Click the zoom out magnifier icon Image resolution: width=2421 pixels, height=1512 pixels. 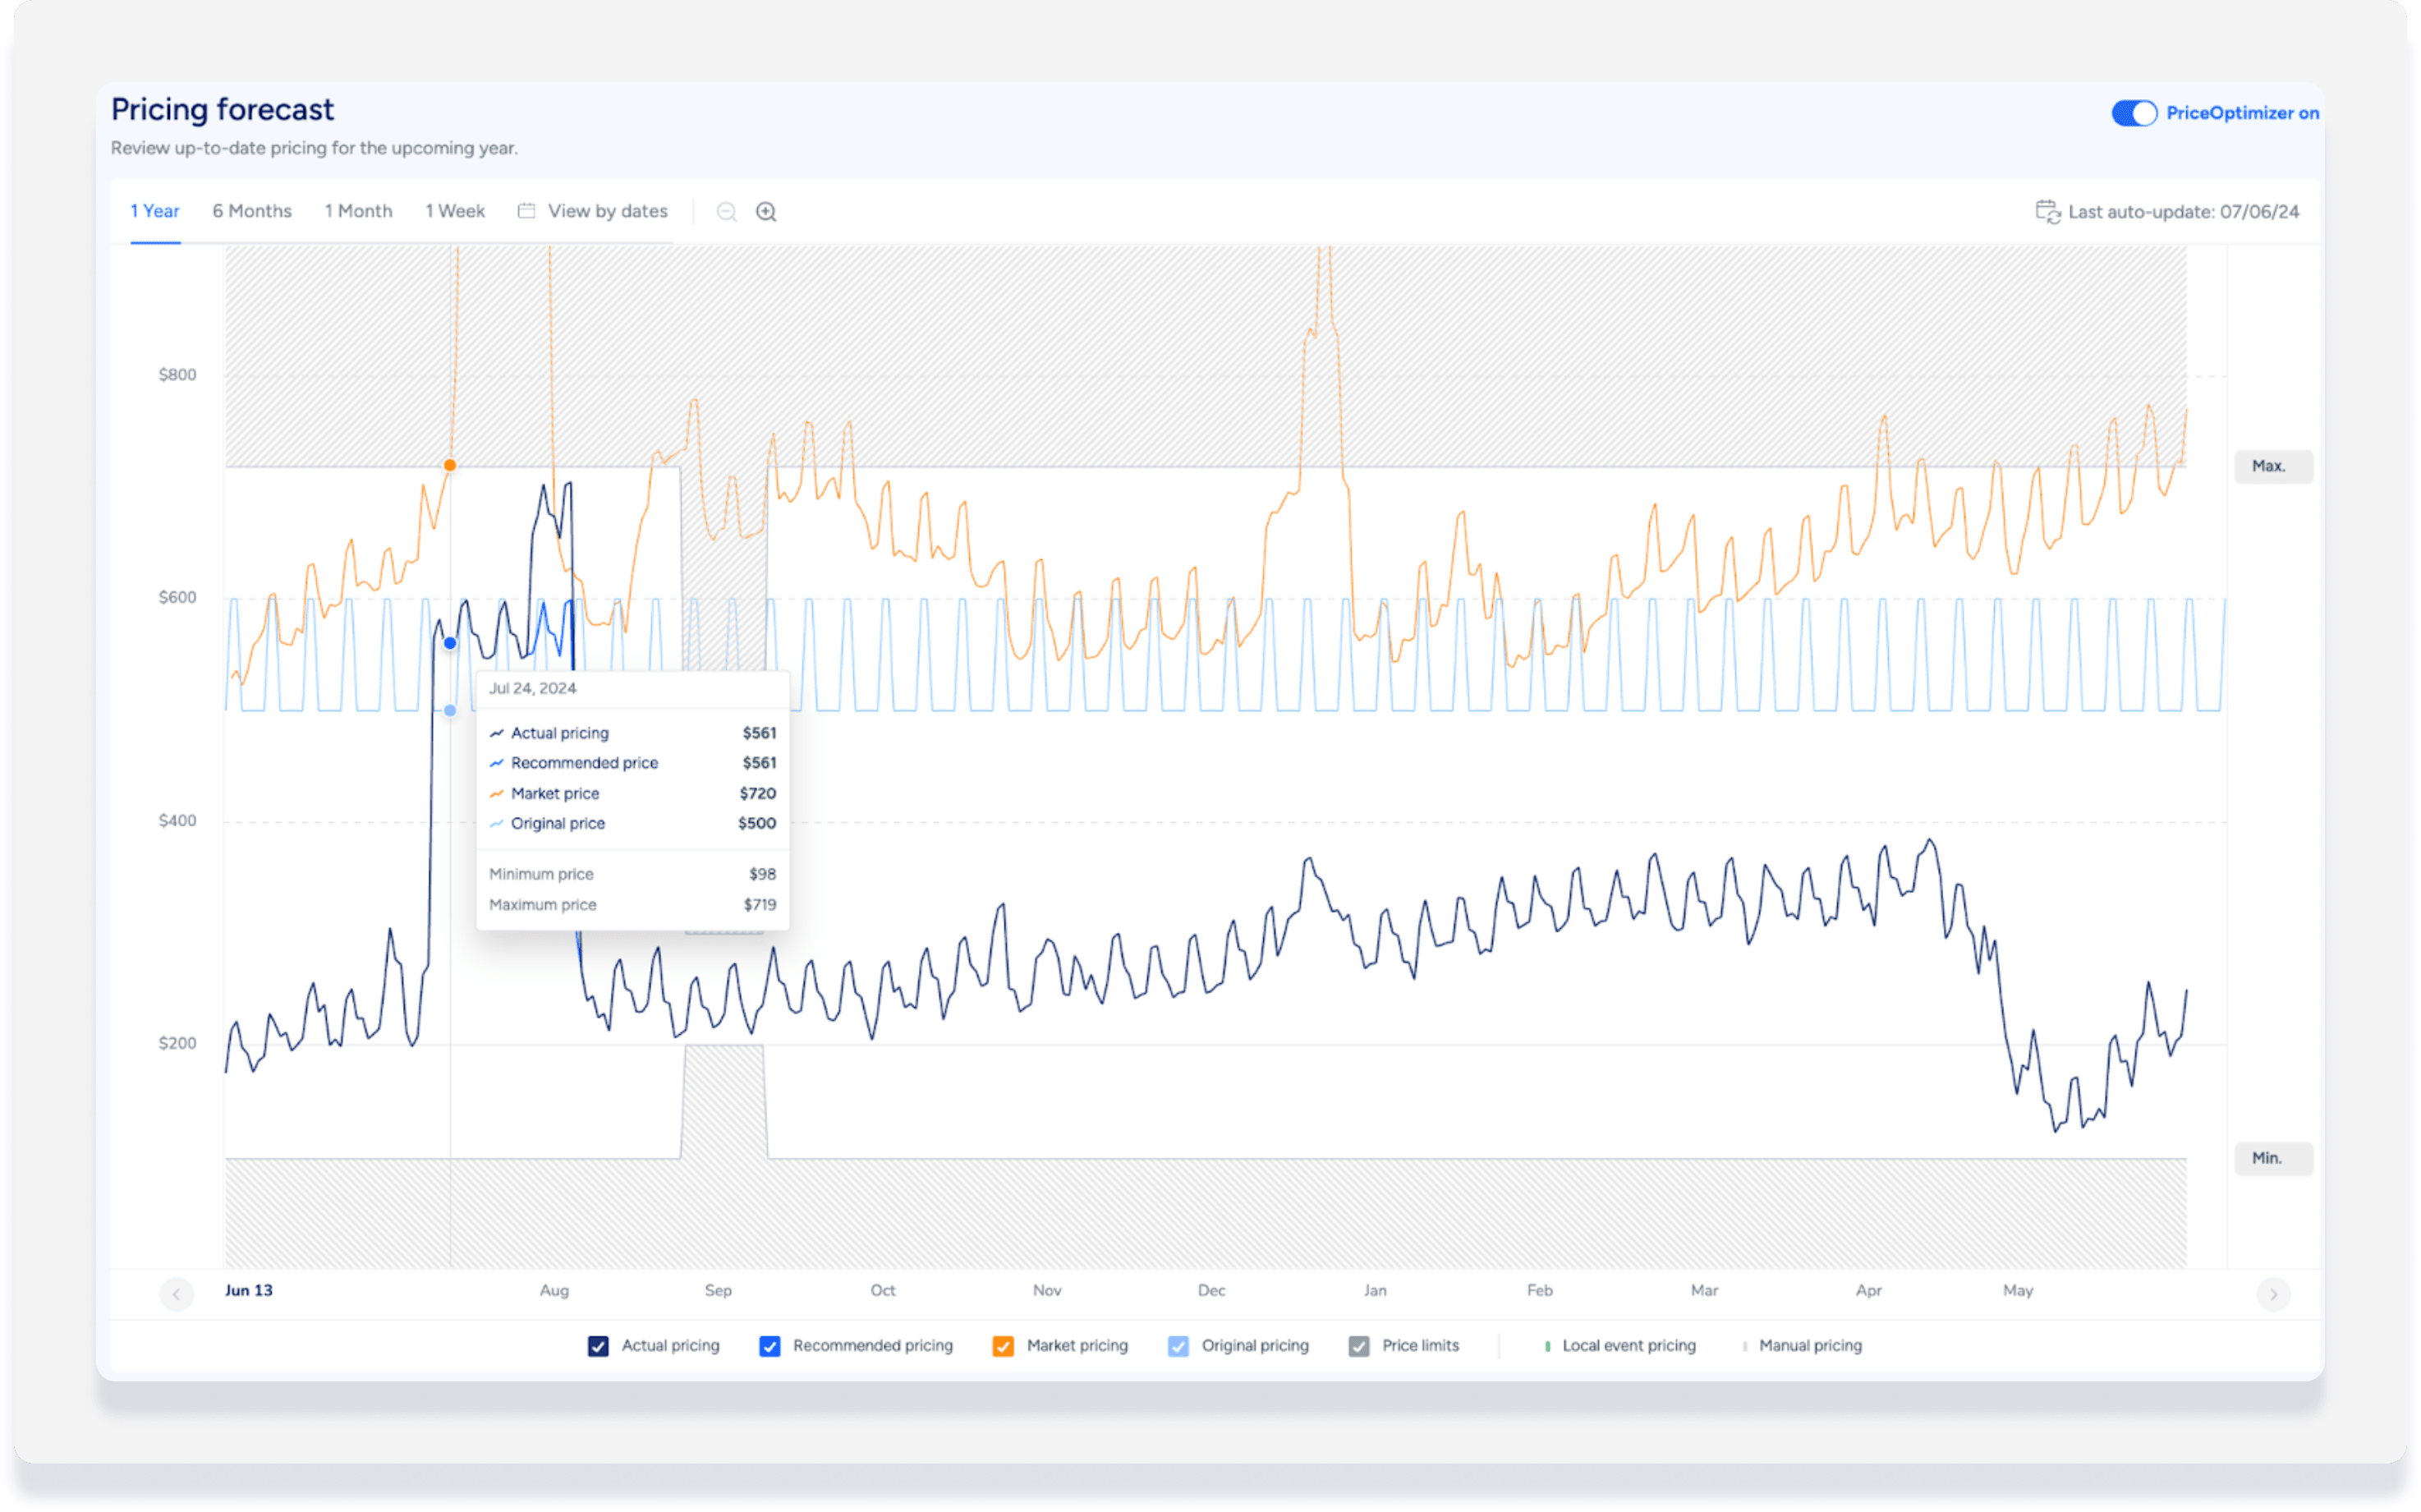click(727, 212)
